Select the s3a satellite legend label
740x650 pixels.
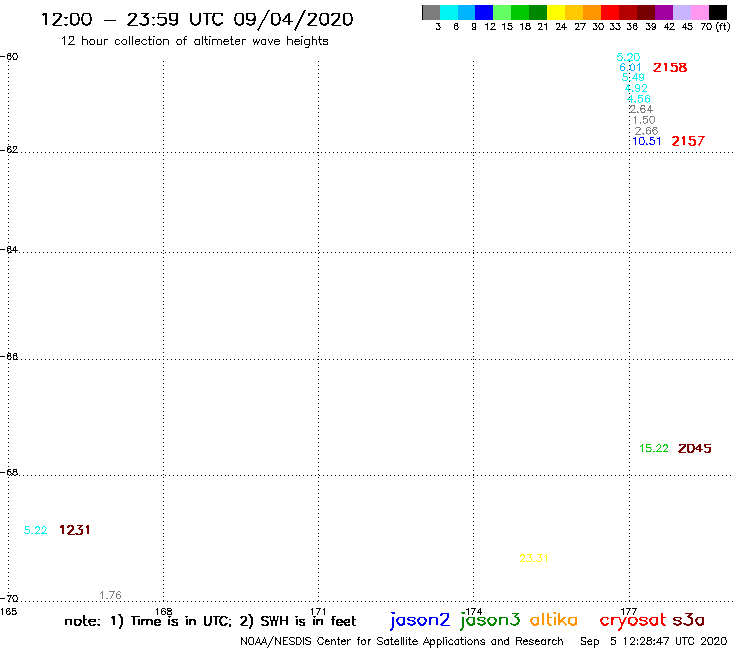pyautogui.click(x=689, y=620)
